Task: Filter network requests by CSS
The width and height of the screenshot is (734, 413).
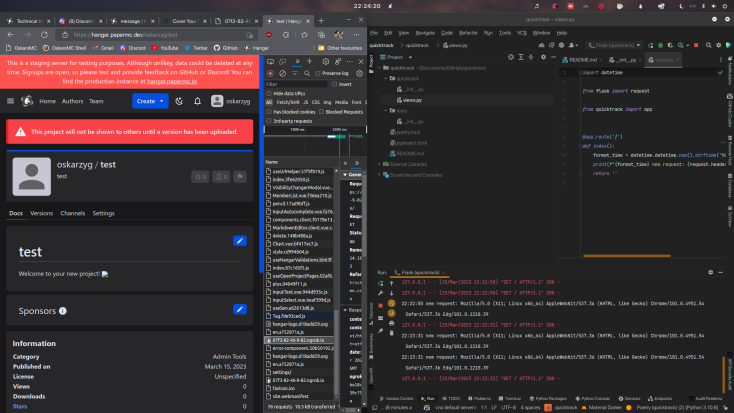Action: [x=316, y=102]
